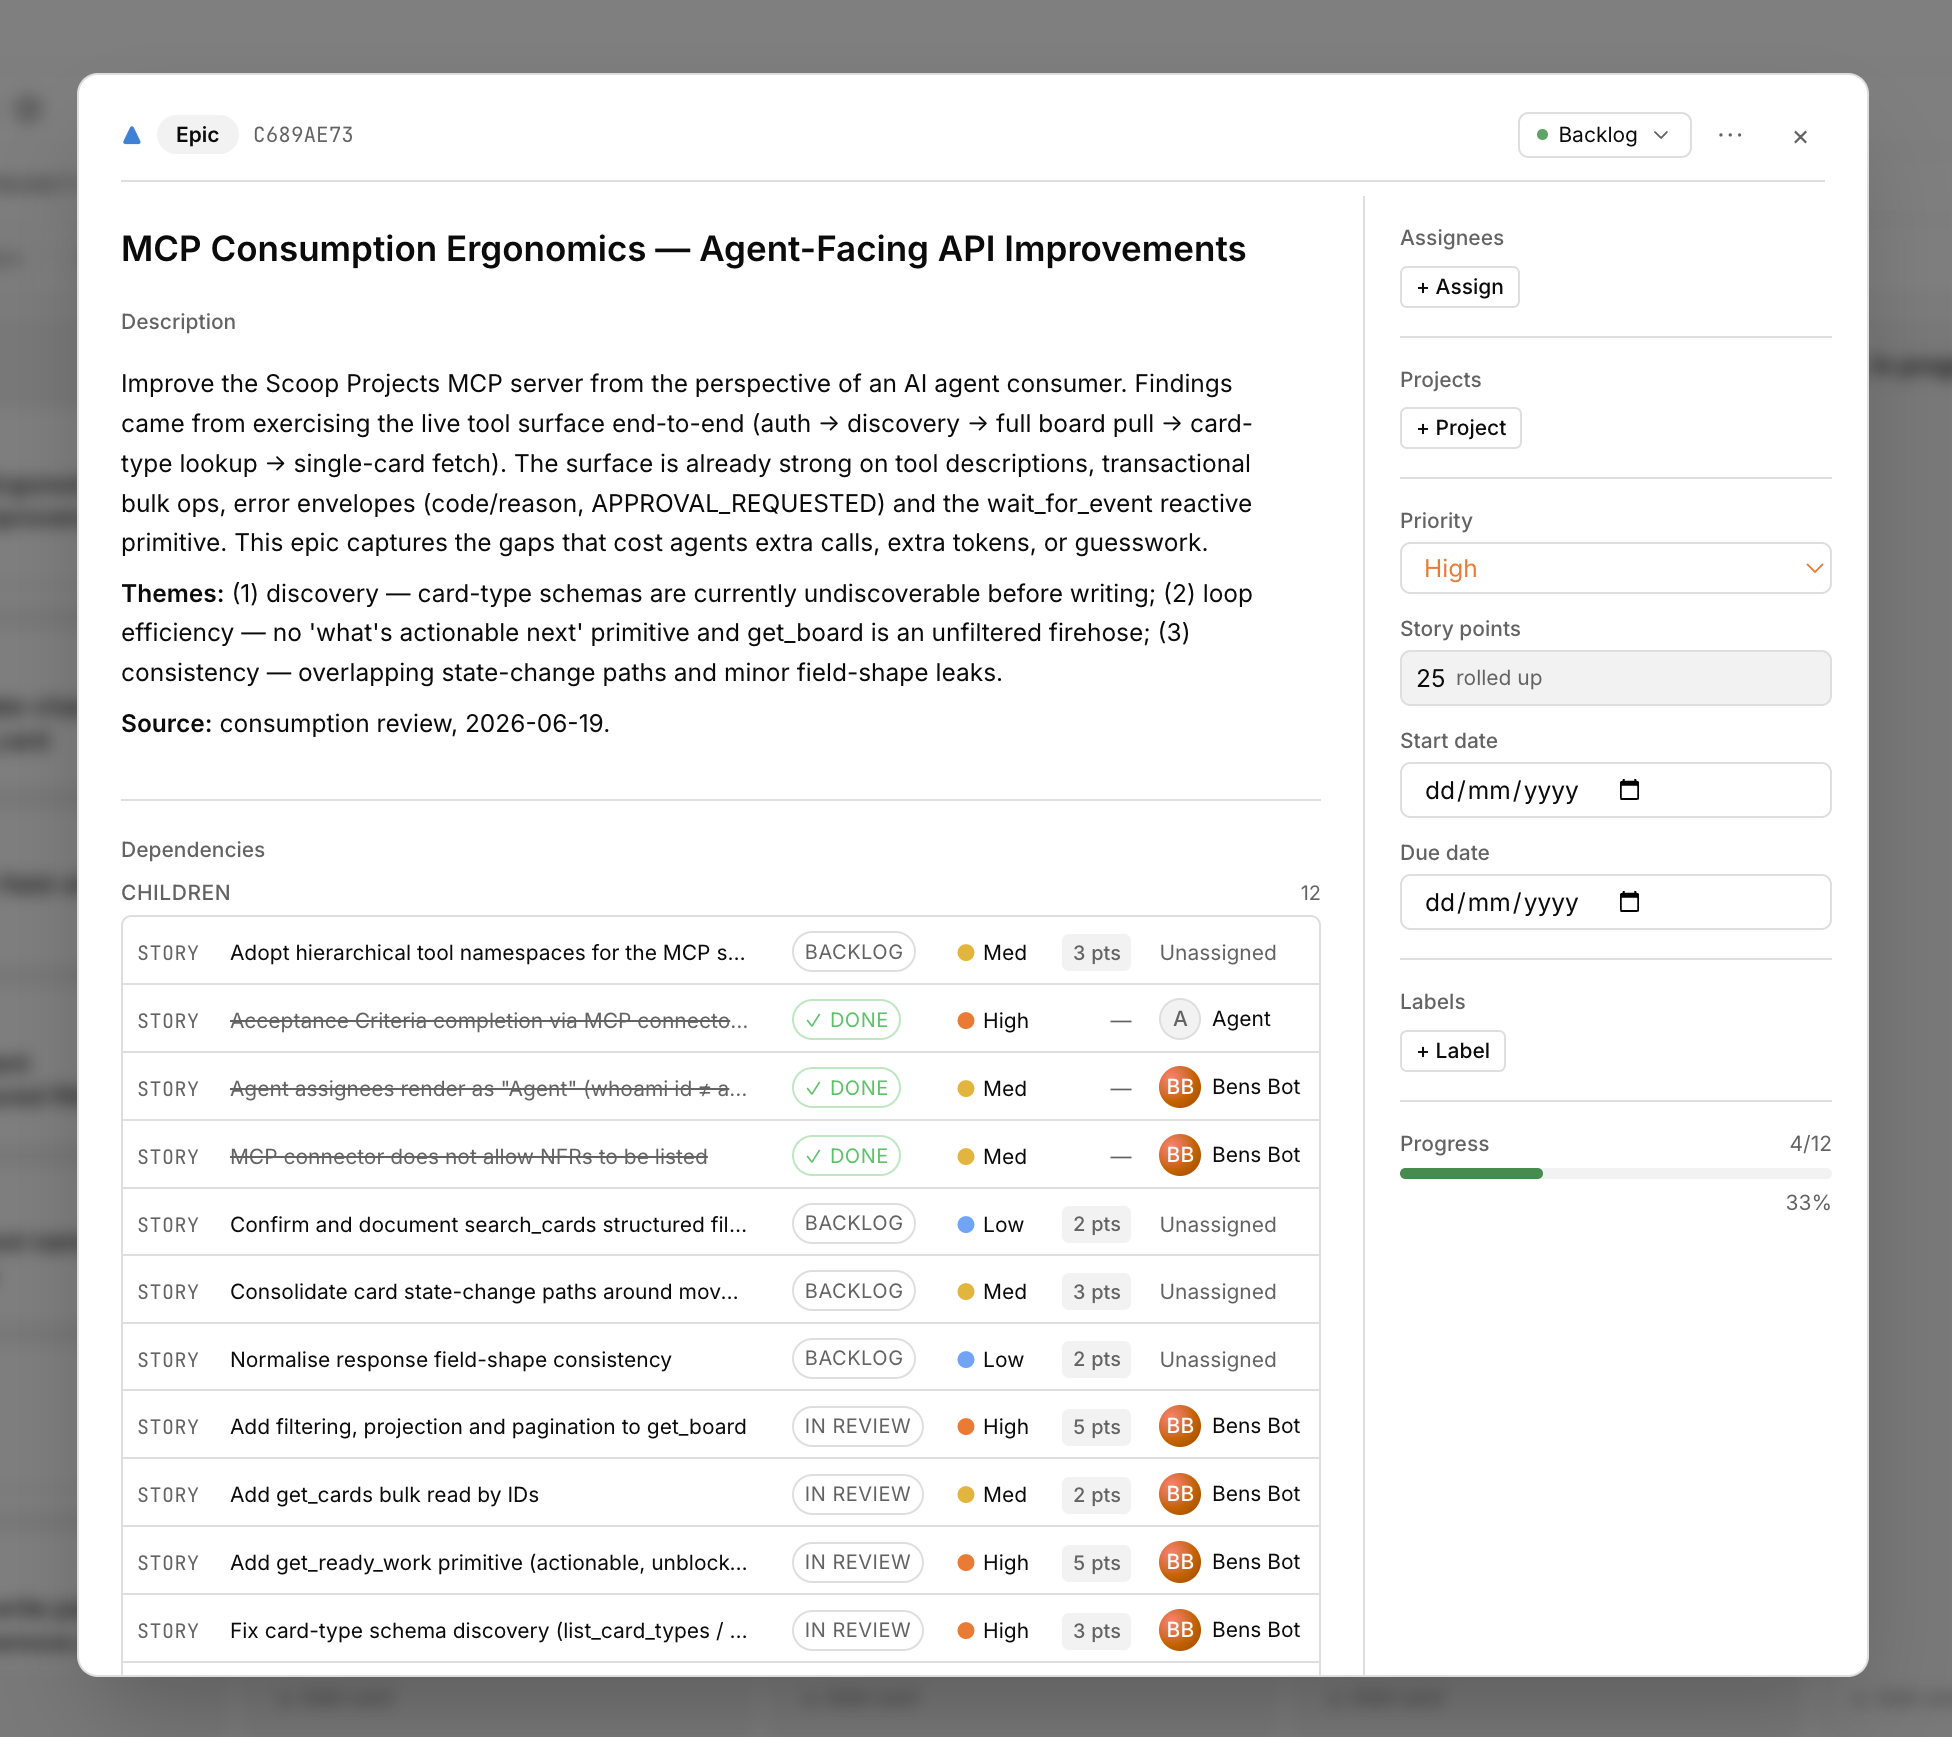Image resolution: width=1952 pixels, height=1737 pixels.
Task: Open the Backlog status dropdown
Action: tap(1604, 135)
